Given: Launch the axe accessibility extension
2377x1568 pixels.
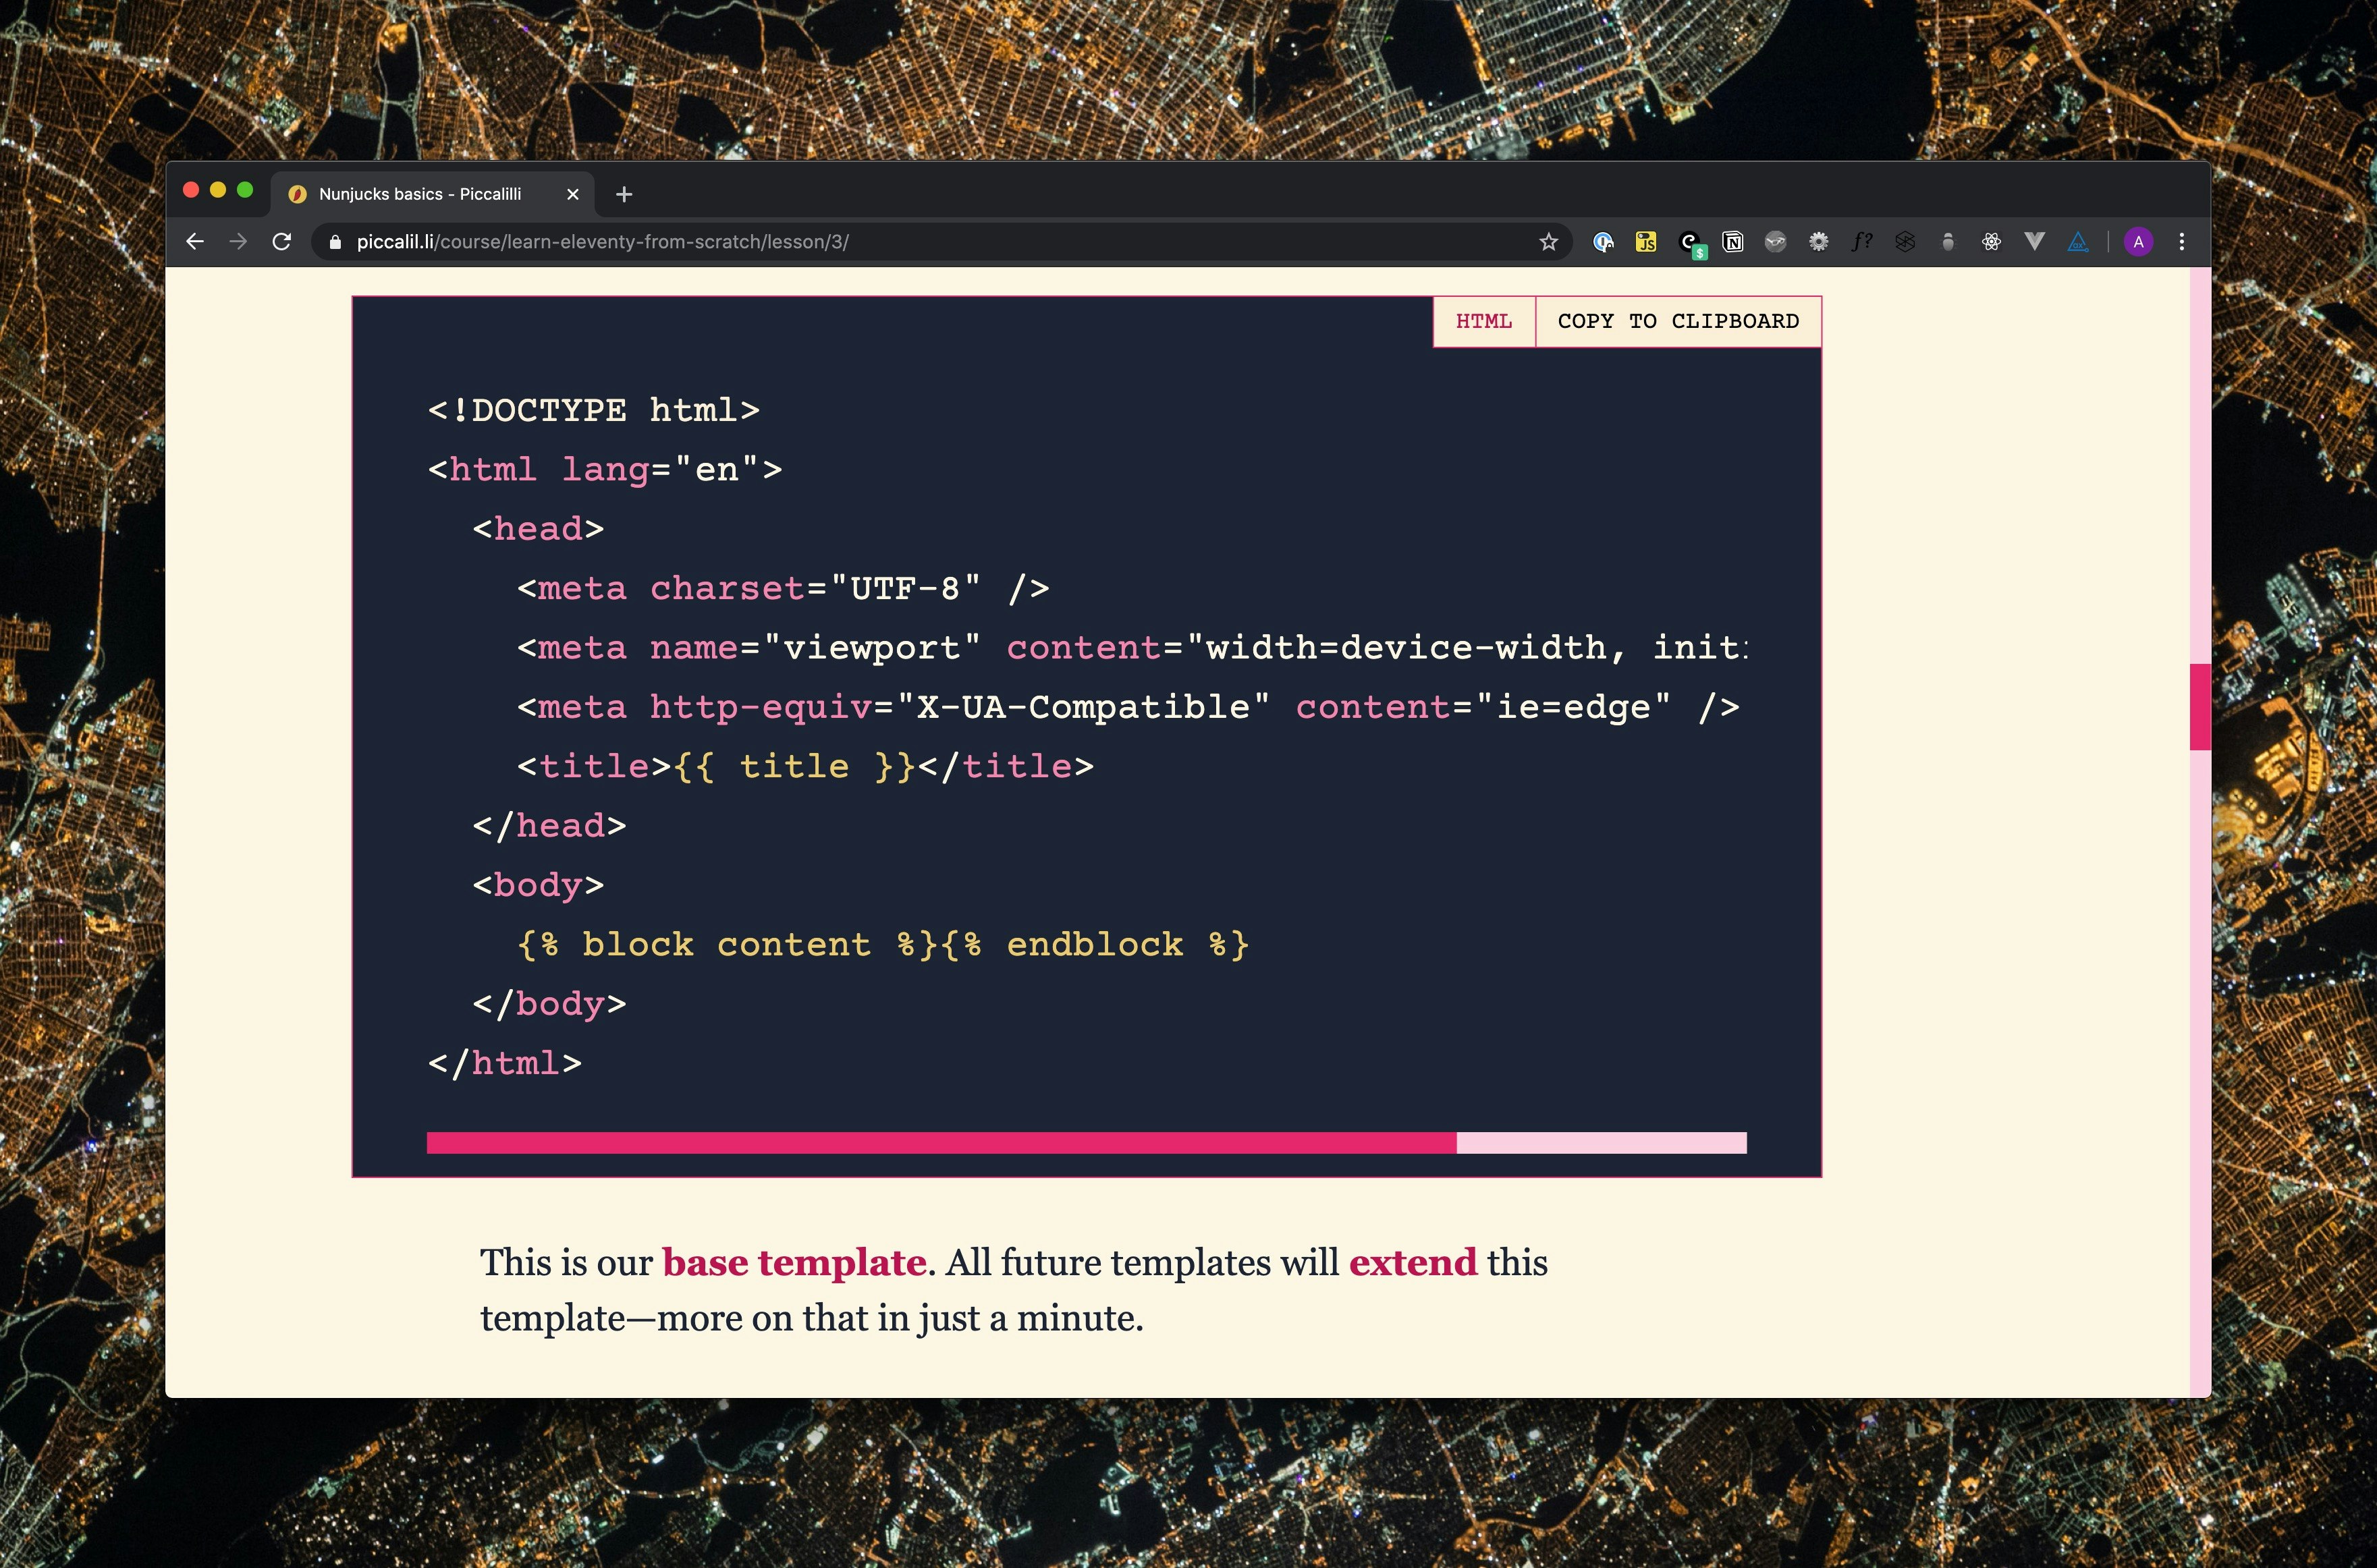Looking at the screenshot, I should [x=2078, y=241].
